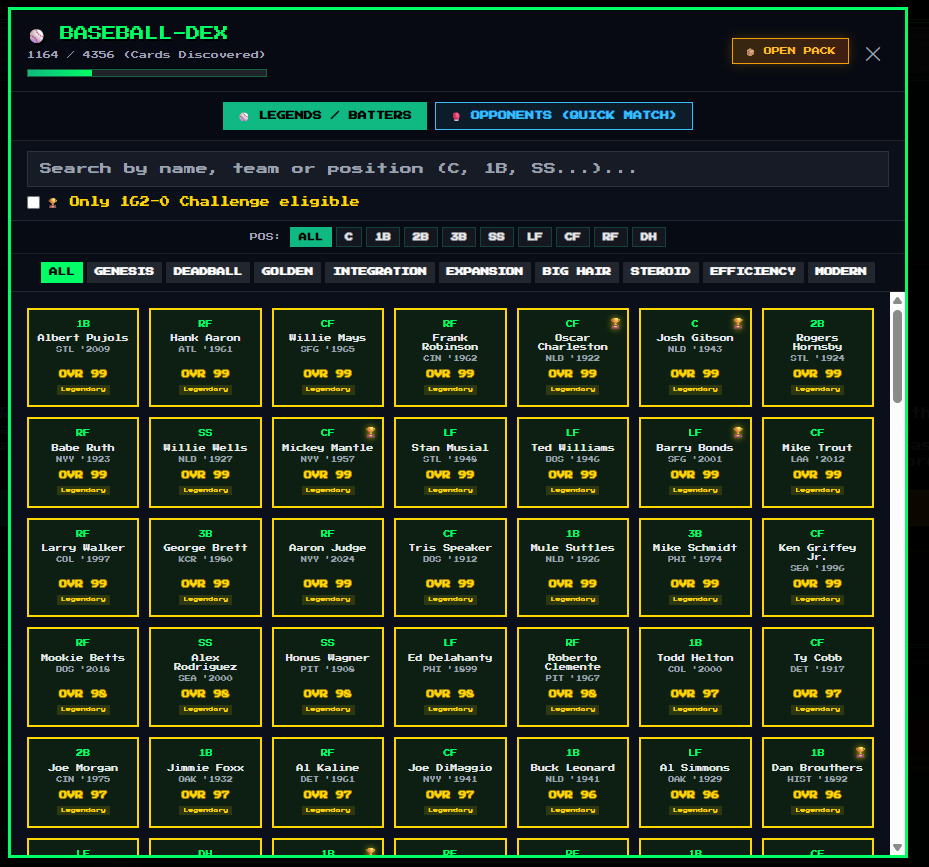The image size is (929, 867).
Task: Open the Mike Schmidt card
Action: click(x=695, y=567)
